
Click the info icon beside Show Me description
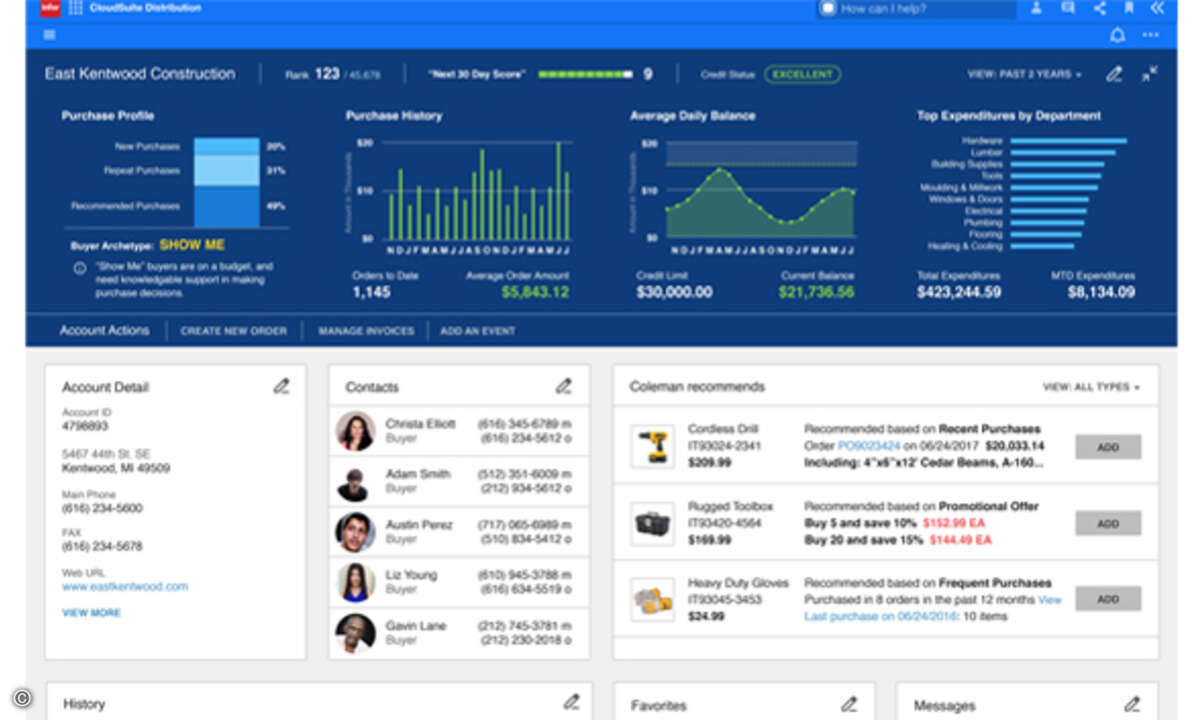click(x=80, y=268)
